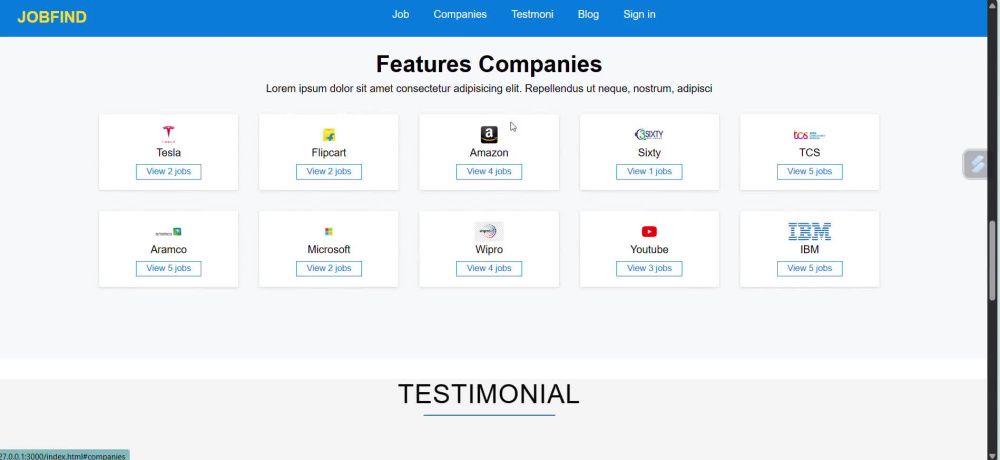The height and width of the screenshot is (460, 1000).
Task: Go to the Job nav item
Action: click(401, 14)
